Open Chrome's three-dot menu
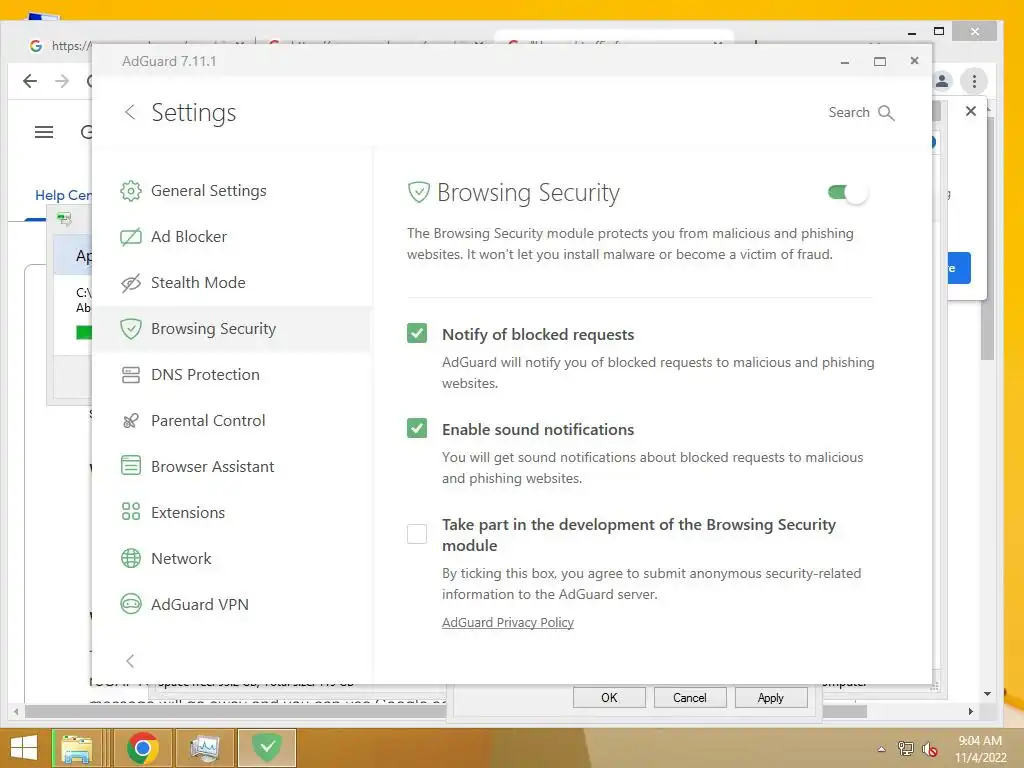This screenshot has height=768, width=1024. pyautogui.click(x=974, y=81)
